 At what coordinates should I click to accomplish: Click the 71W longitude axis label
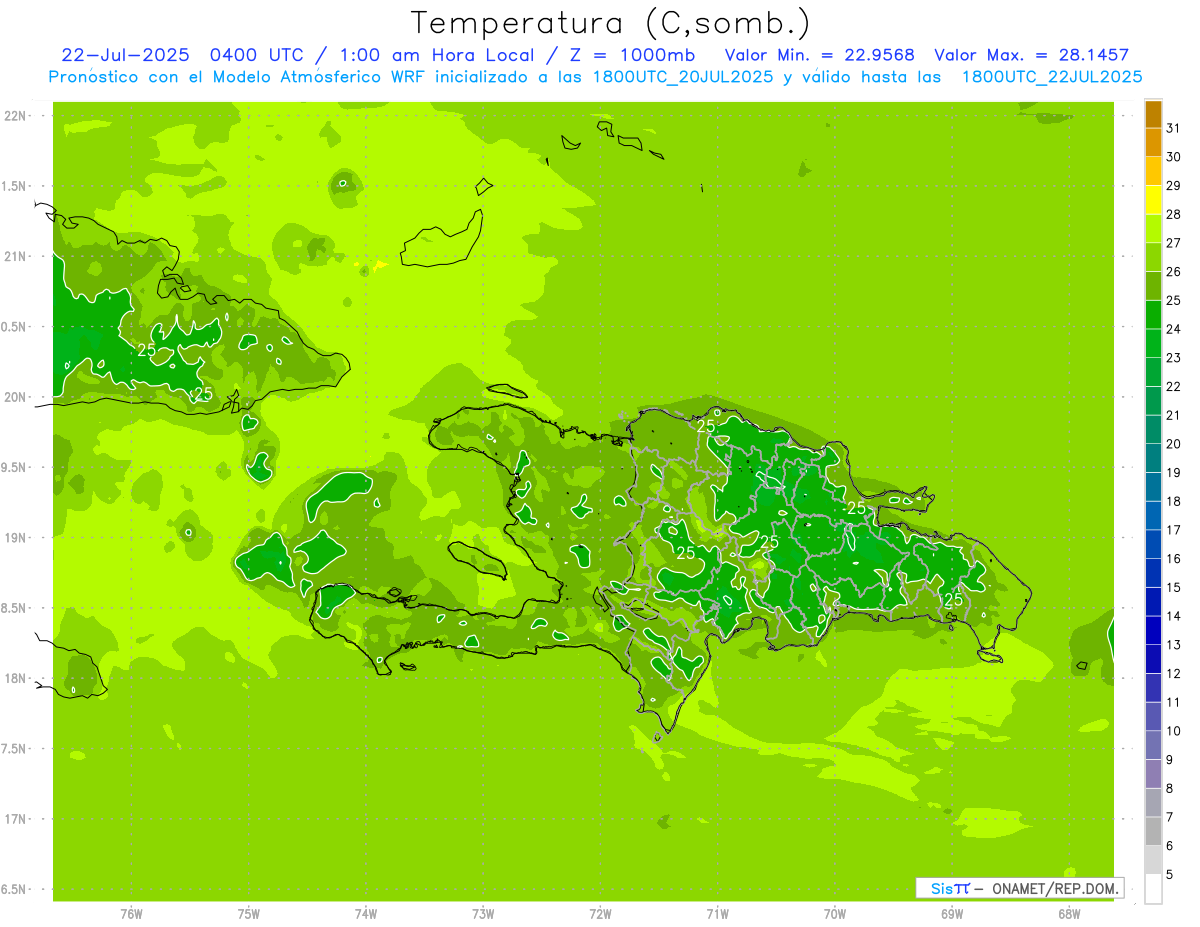717,913
